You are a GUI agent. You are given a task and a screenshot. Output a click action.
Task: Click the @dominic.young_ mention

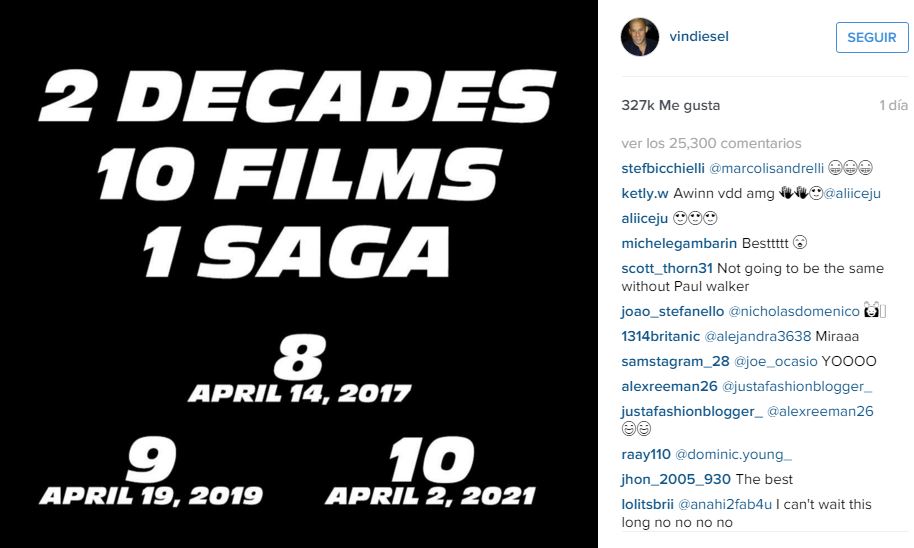pyautogui.click(x=733, y=454)
